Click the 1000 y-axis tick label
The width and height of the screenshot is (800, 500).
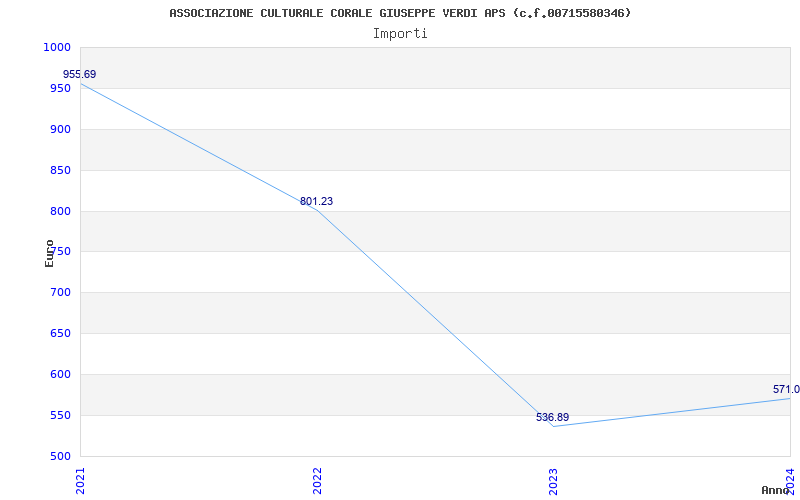click(57, 47)
